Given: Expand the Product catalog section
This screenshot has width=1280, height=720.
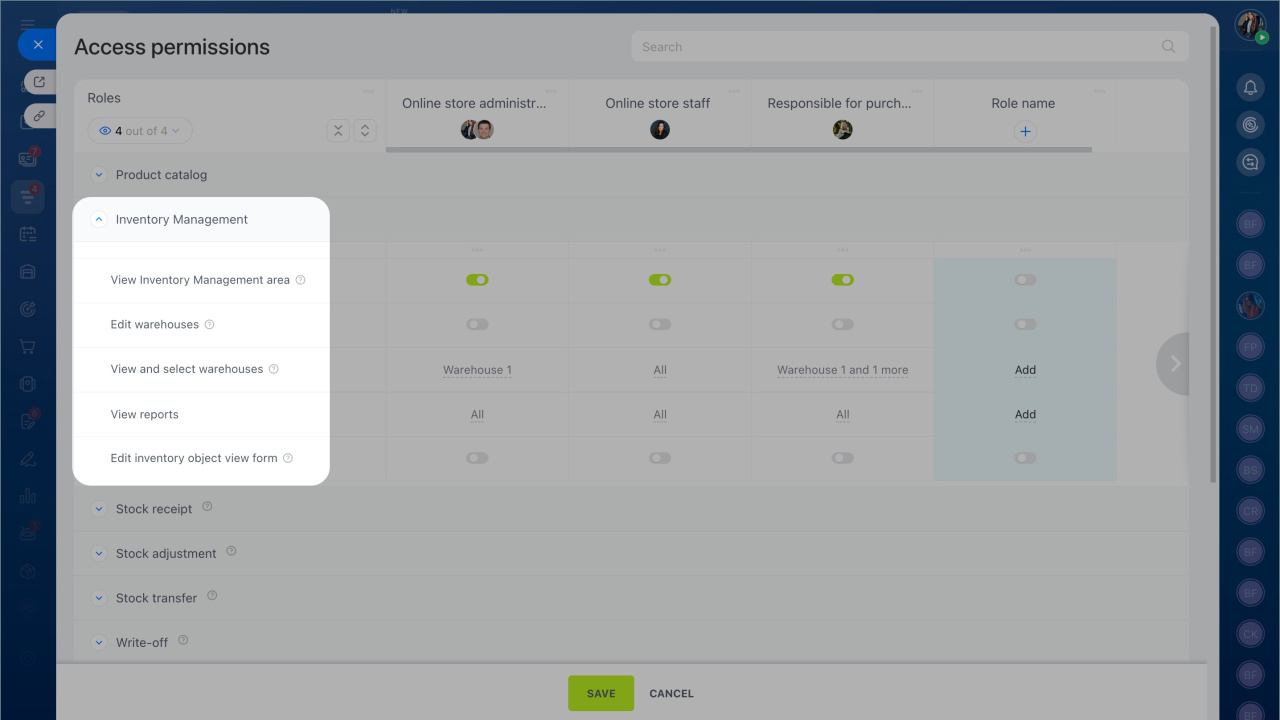Looking at the screenshot, I should 99,175.
